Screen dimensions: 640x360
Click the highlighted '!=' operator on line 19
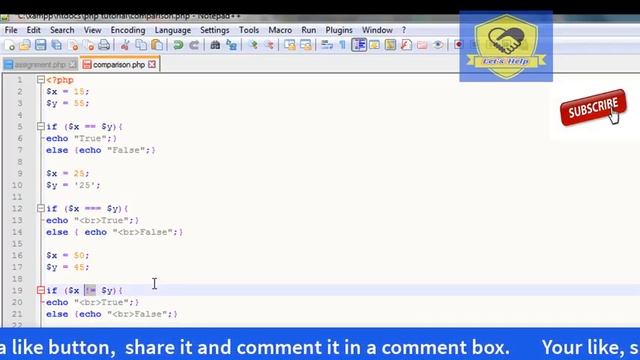pyautogui.click(x=90, y=290)
